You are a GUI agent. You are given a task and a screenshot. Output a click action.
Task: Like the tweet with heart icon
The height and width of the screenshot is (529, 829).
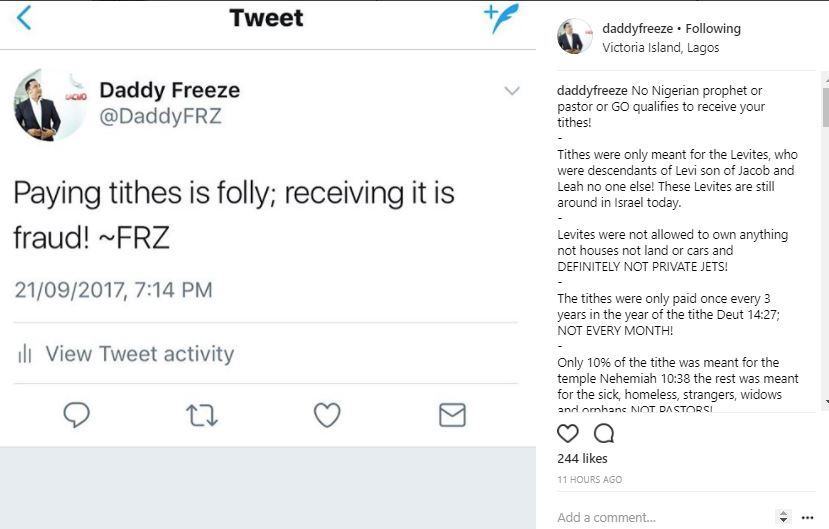pos(327,414)
